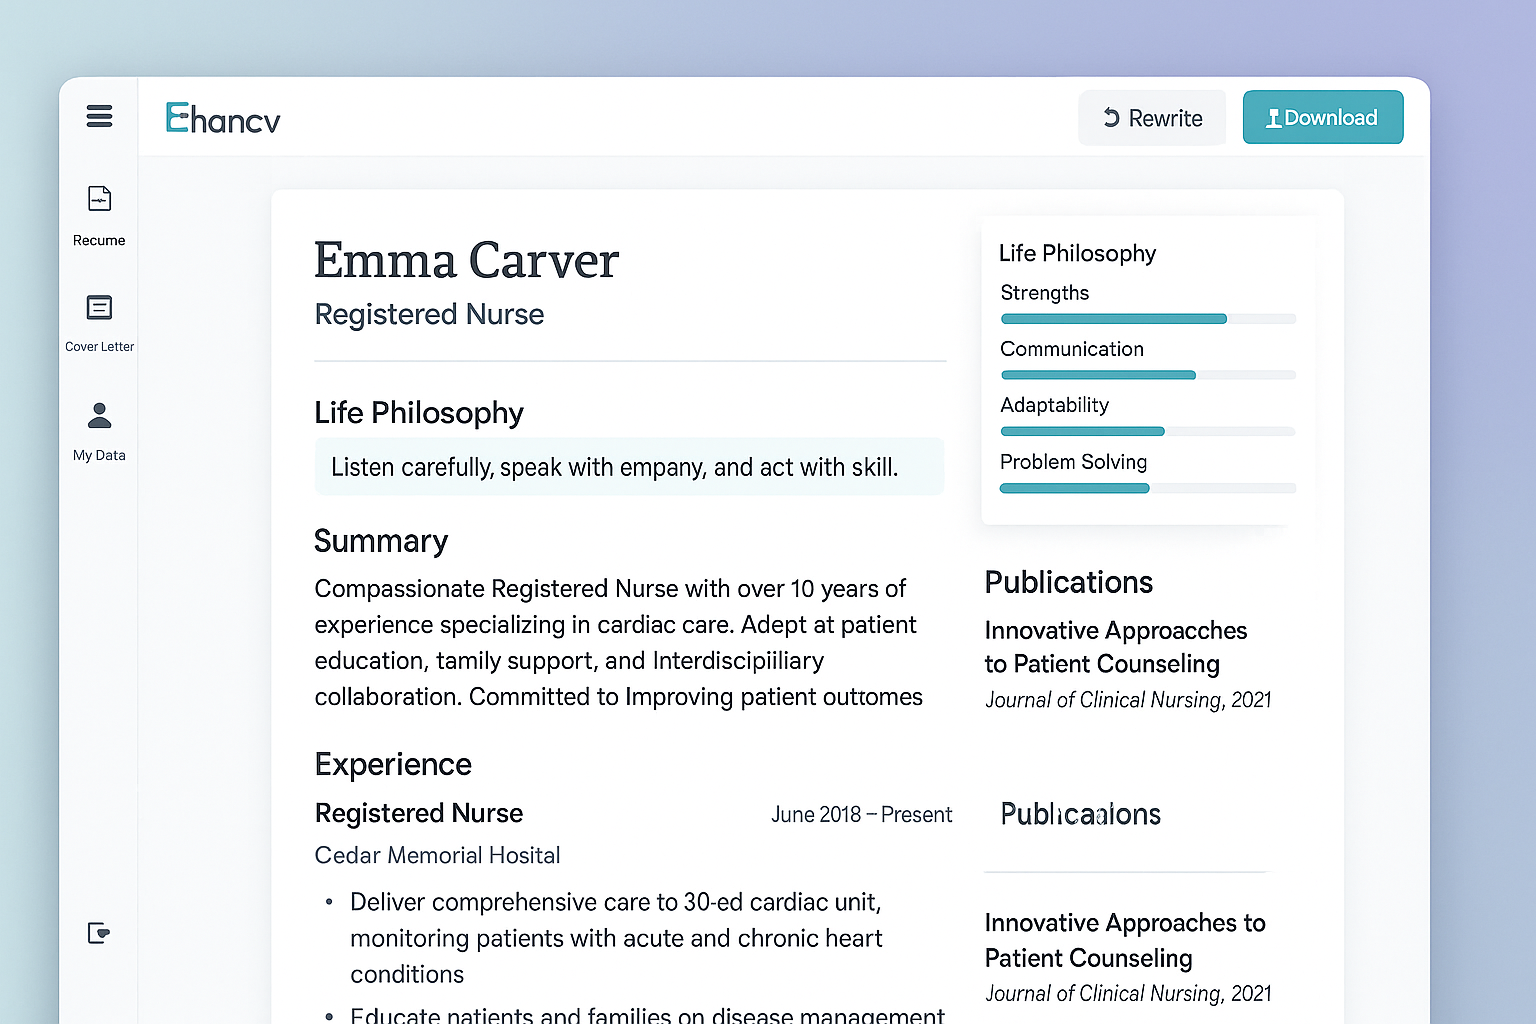Adjust the Problem Solving skill bar
1536x1024 pixels.
click(1148, 488)
